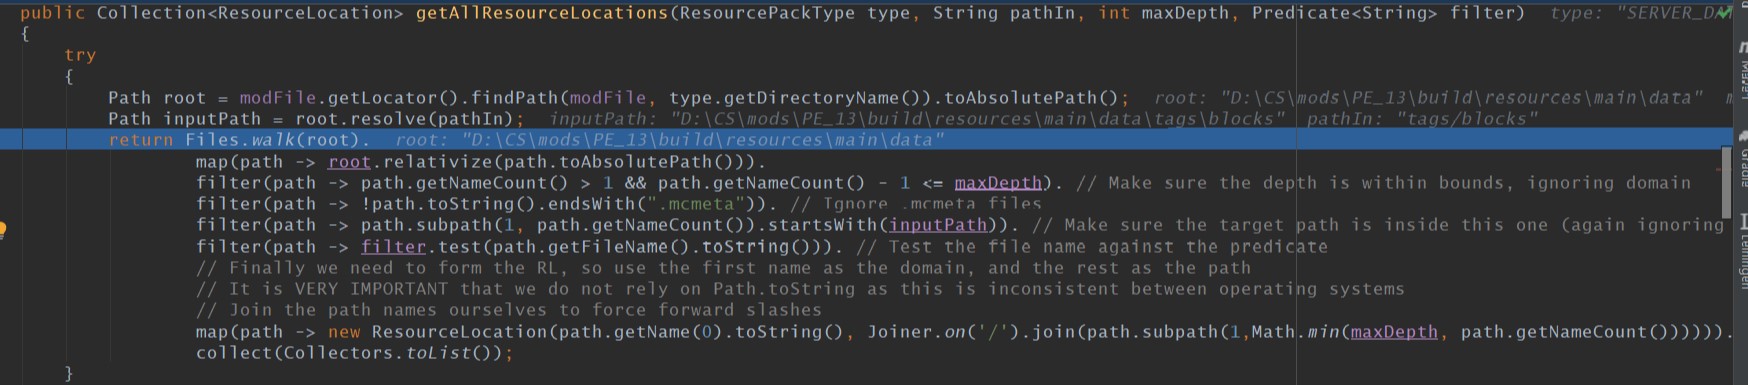Click the getAllResourceLocations method name
The image size is (1748, 385).
pyautogui.click(x=541, y=13)
